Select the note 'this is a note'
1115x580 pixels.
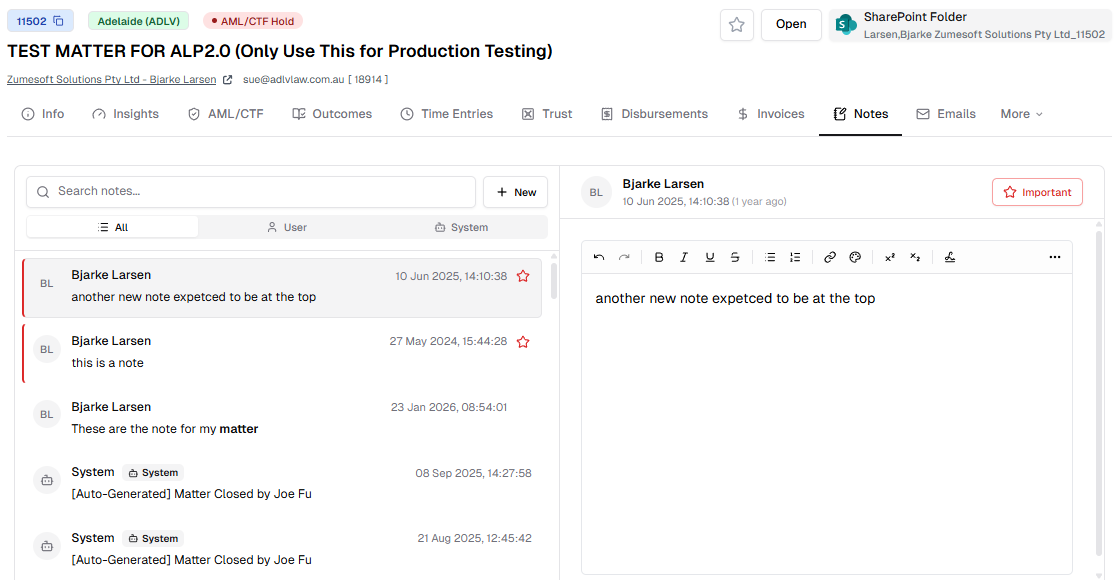[282, 352]
